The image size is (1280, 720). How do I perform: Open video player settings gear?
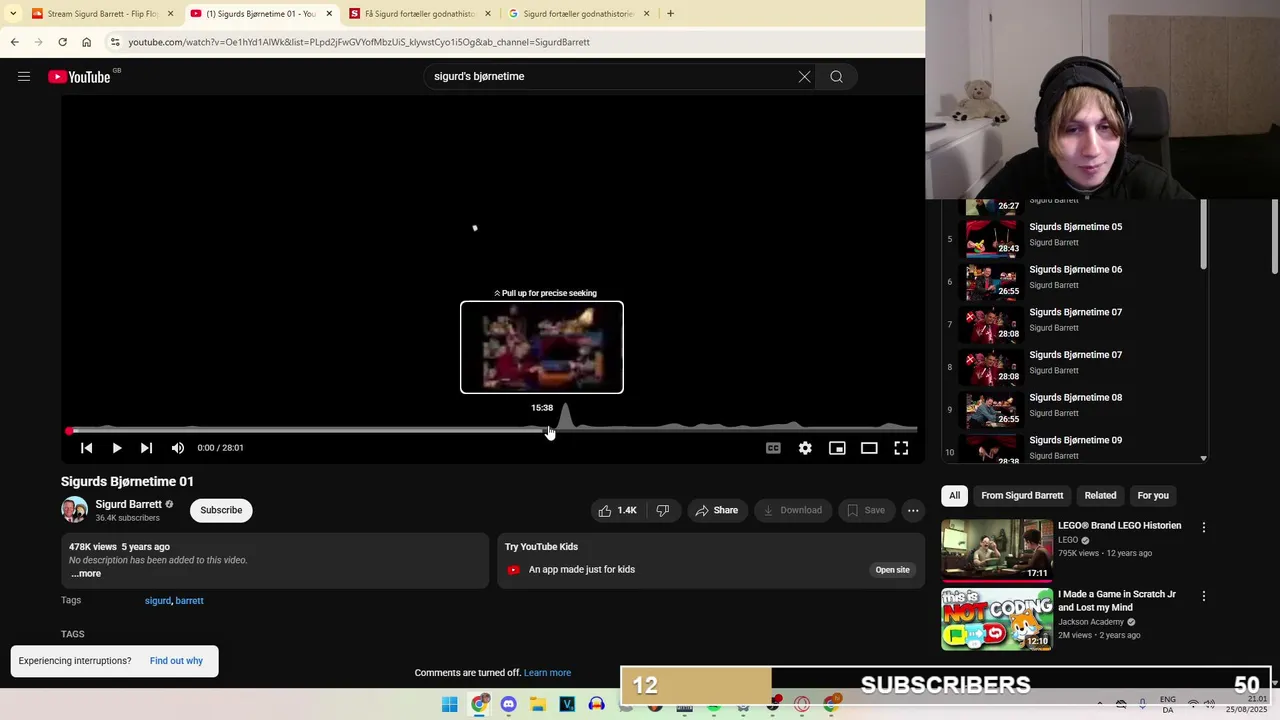805,448
